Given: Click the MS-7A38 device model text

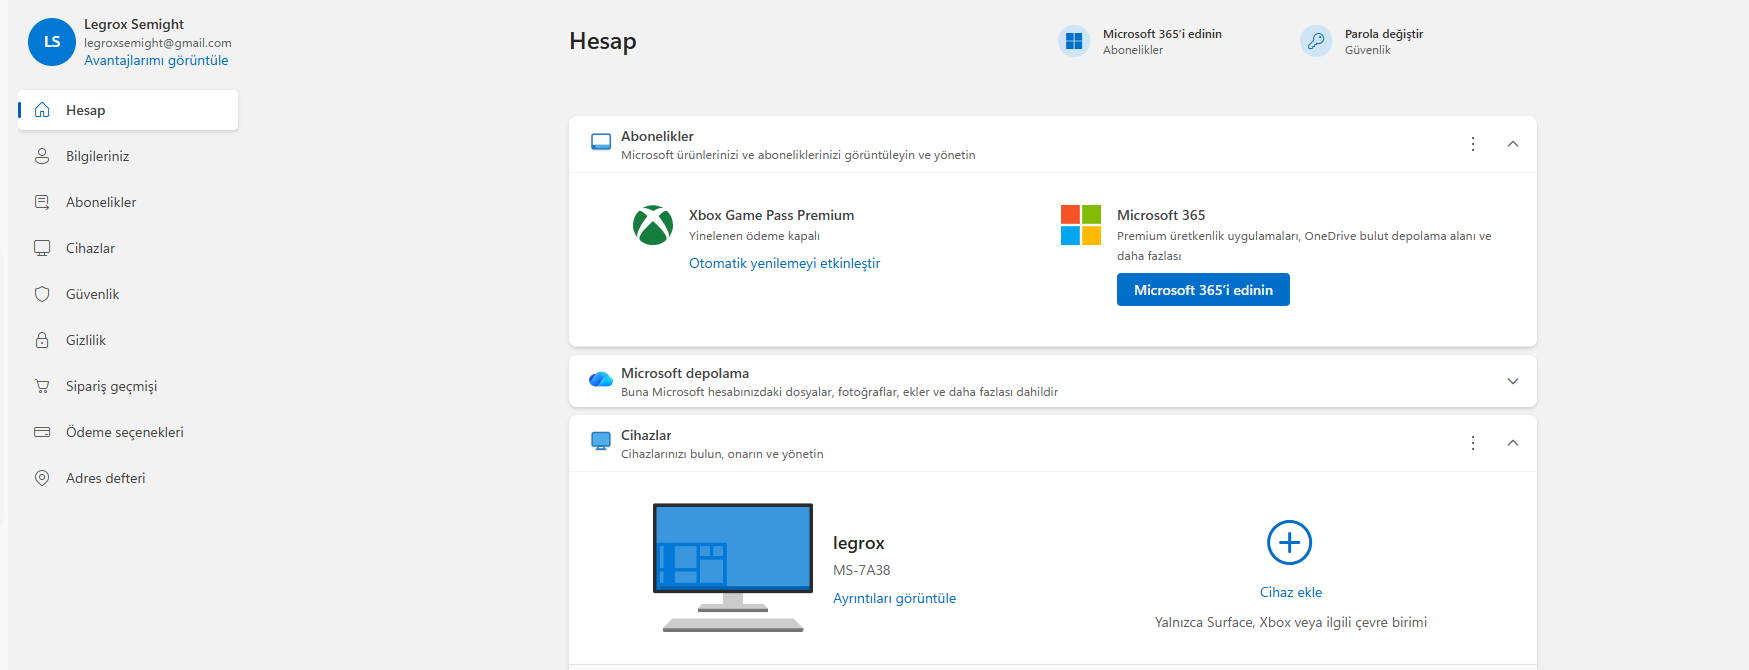Looking at the screenshot, I should 861,570.
